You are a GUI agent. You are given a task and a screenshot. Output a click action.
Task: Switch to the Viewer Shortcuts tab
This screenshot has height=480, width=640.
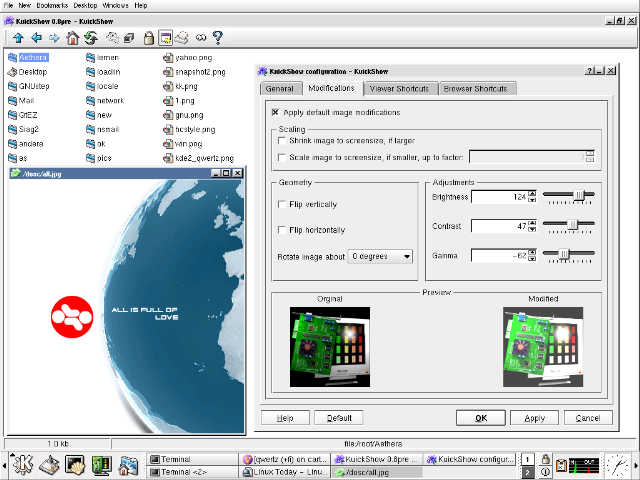coord(399,89)
